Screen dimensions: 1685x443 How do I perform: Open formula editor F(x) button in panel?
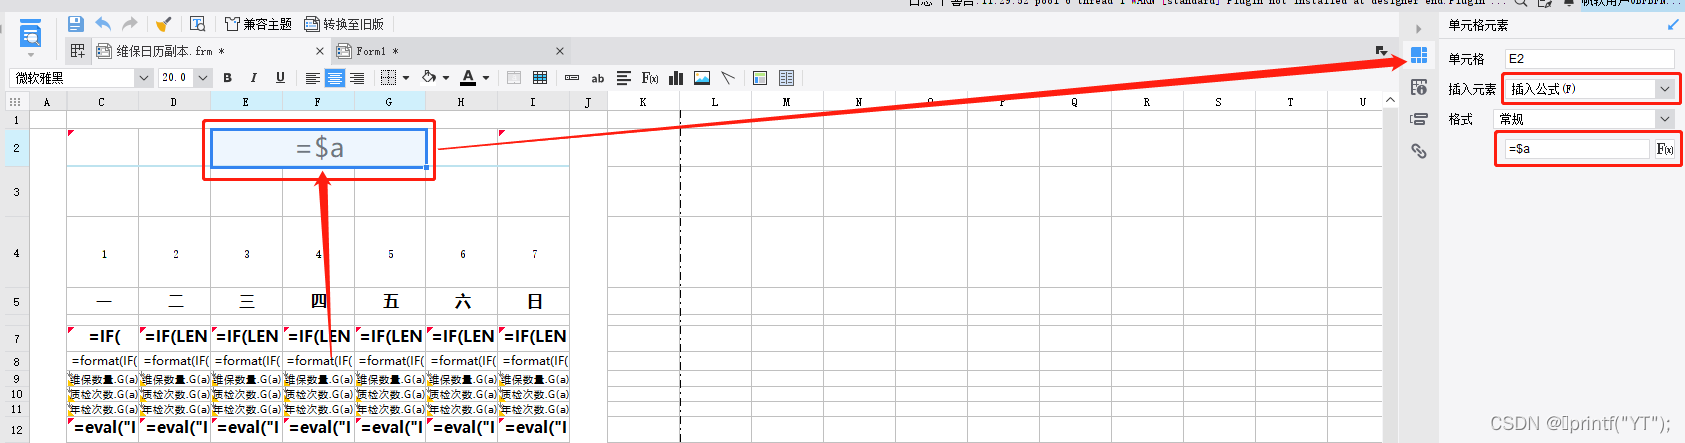pyautogui.click(x=1665, y=149)
